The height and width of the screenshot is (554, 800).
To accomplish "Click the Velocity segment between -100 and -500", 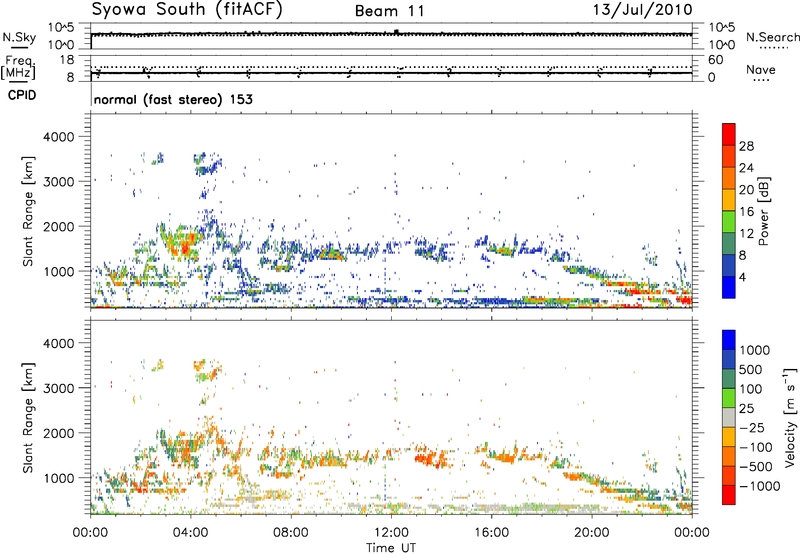I will click(x=729, y=456).
